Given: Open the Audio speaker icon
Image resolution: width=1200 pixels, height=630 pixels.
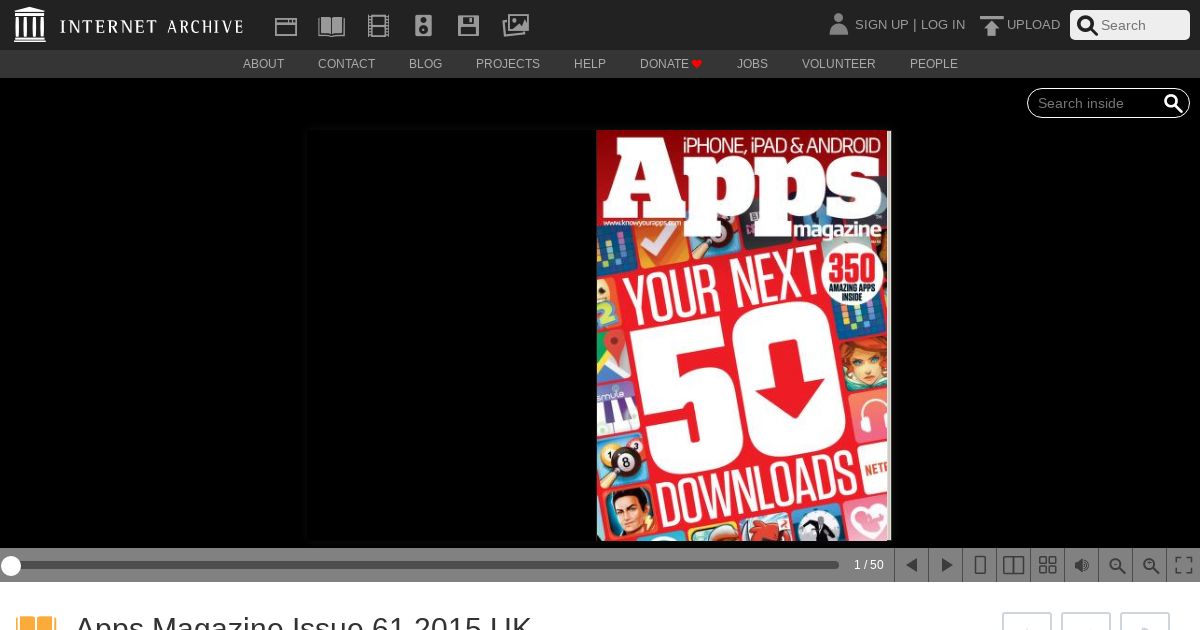Looking at the screenshot, I should pyautogui.click(x=423, y=26).
